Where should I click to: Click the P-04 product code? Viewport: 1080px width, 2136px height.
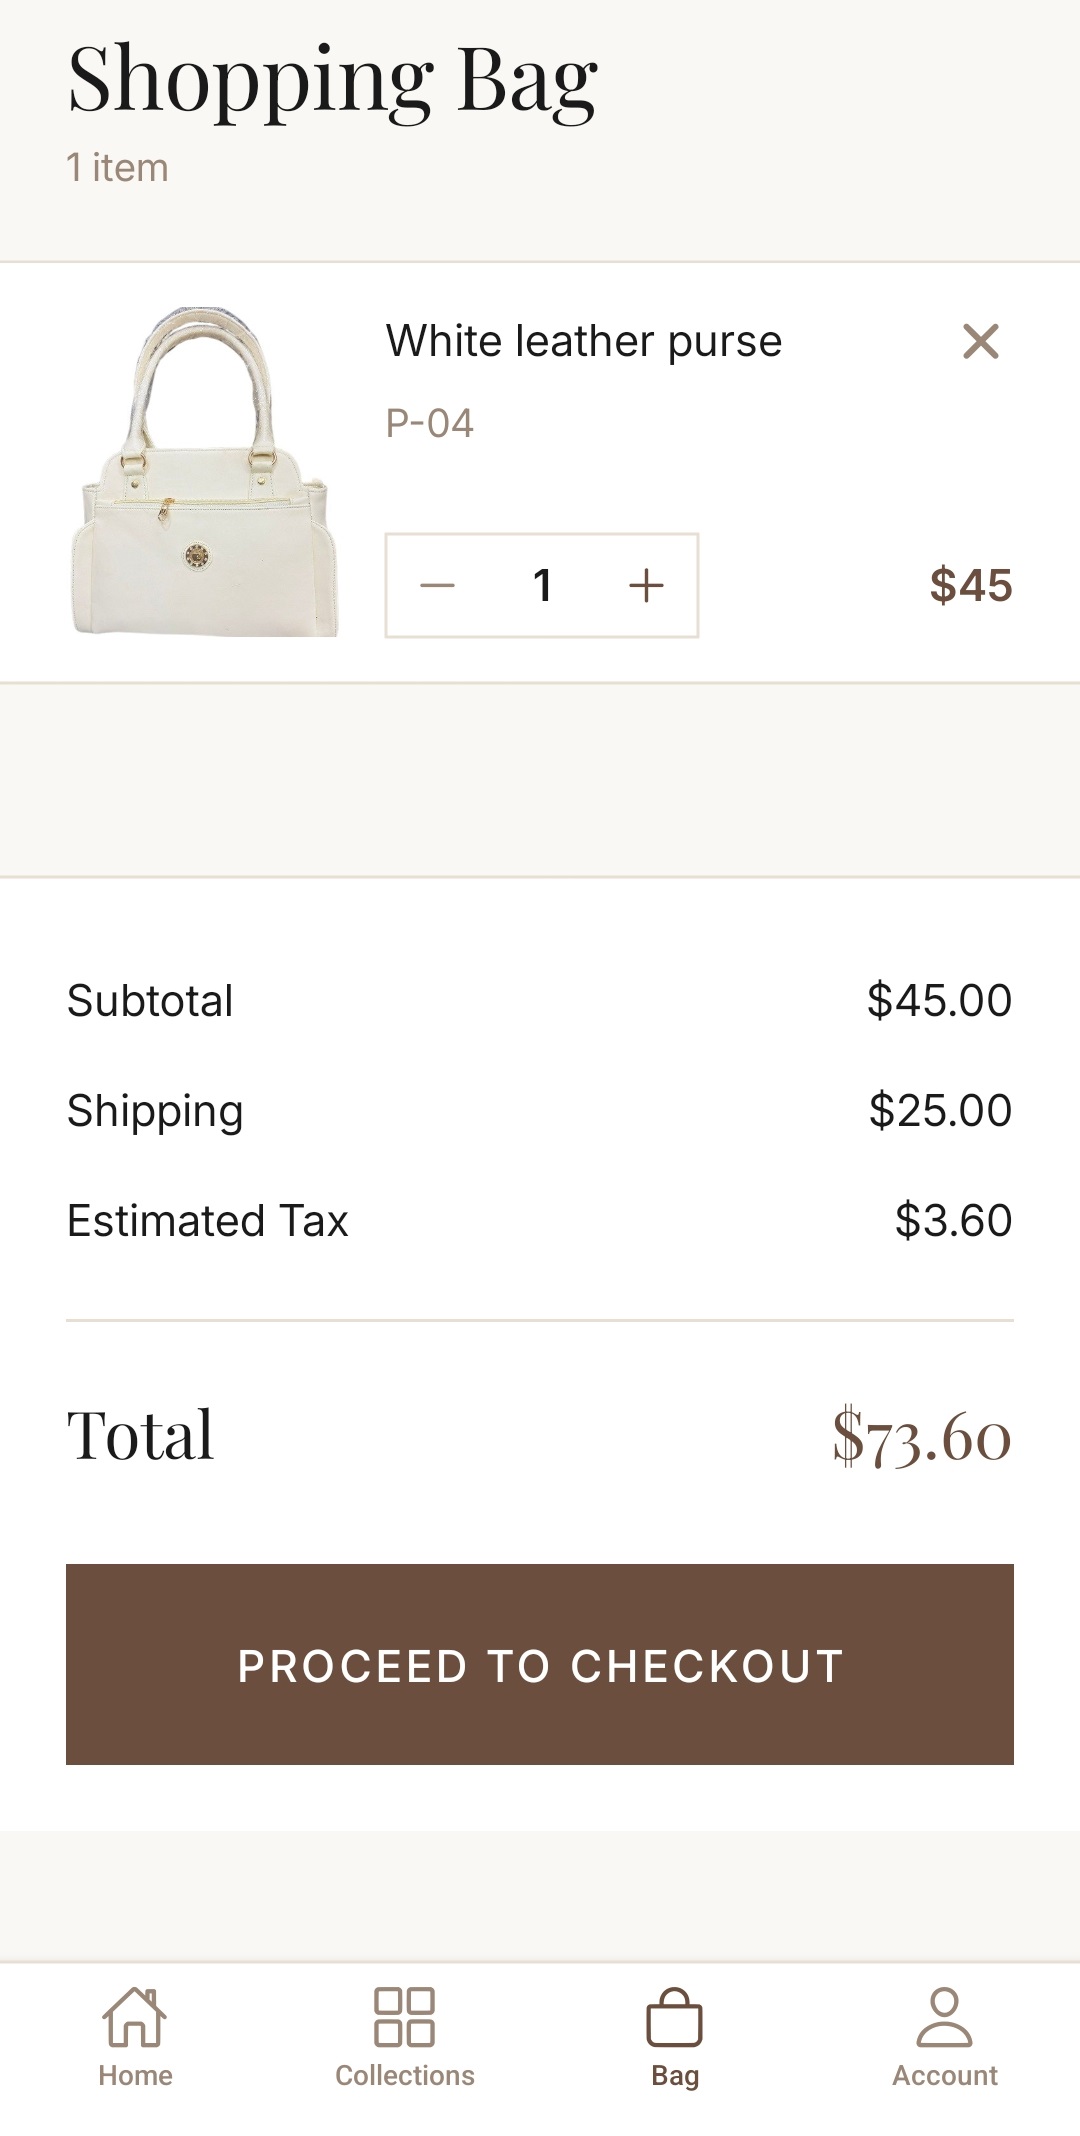tap(429, 424)
